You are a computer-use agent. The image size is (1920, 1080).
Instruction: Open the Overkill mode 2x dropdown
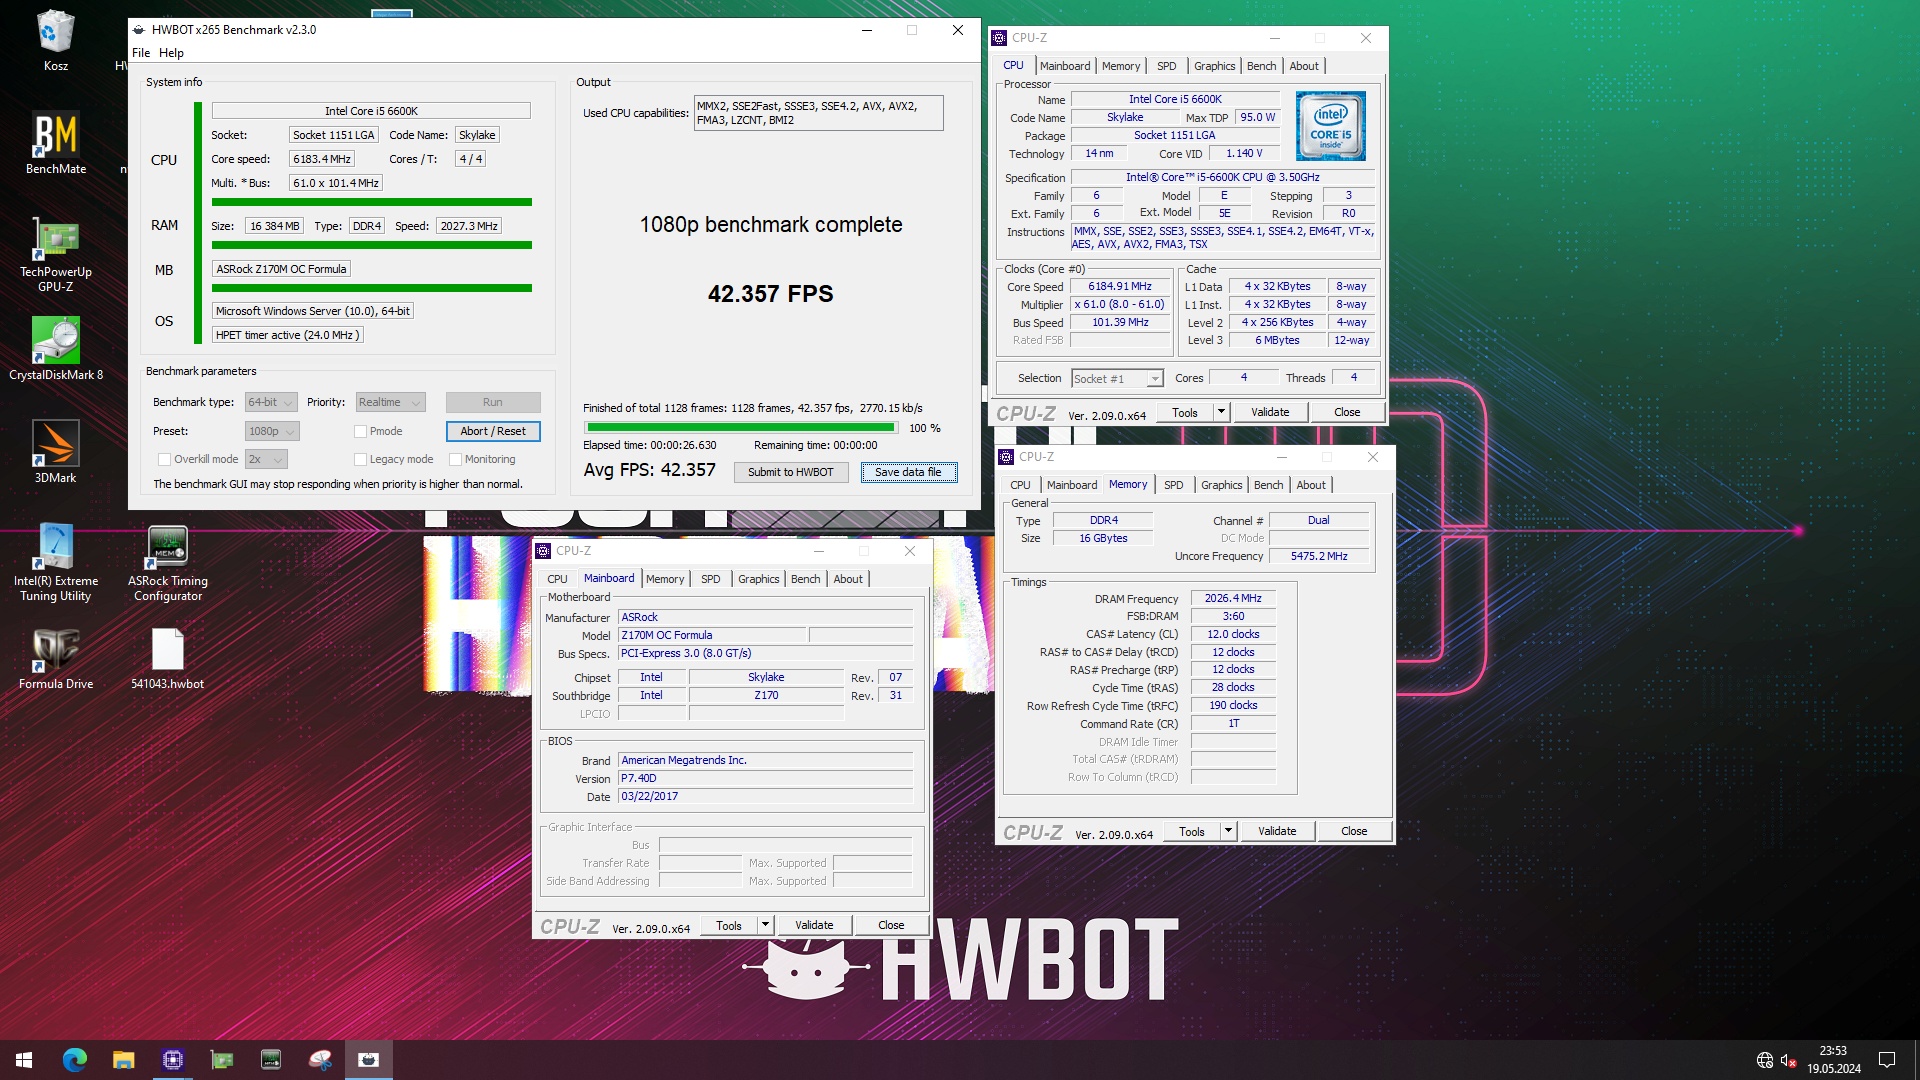266,459
